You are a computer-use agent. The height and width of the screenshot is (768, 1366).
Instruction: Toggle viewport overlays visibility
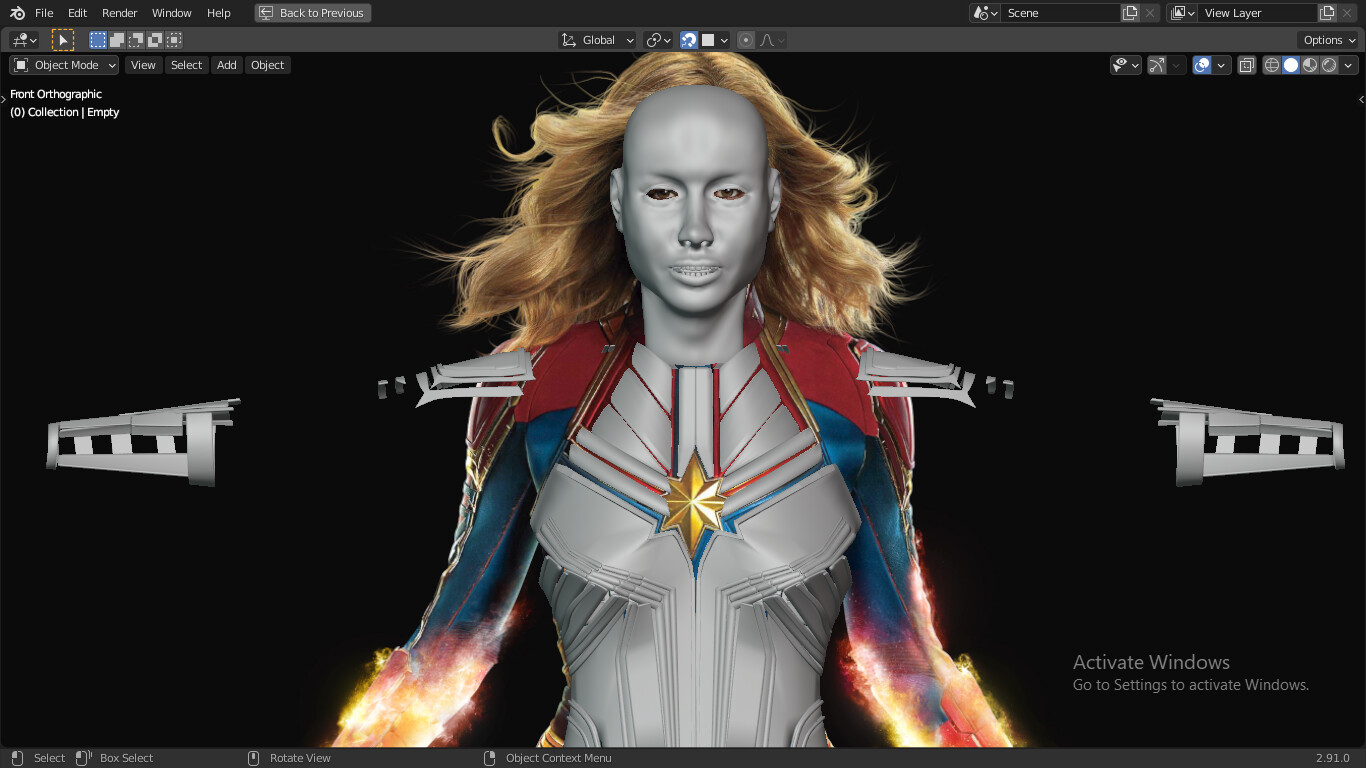1203,64
